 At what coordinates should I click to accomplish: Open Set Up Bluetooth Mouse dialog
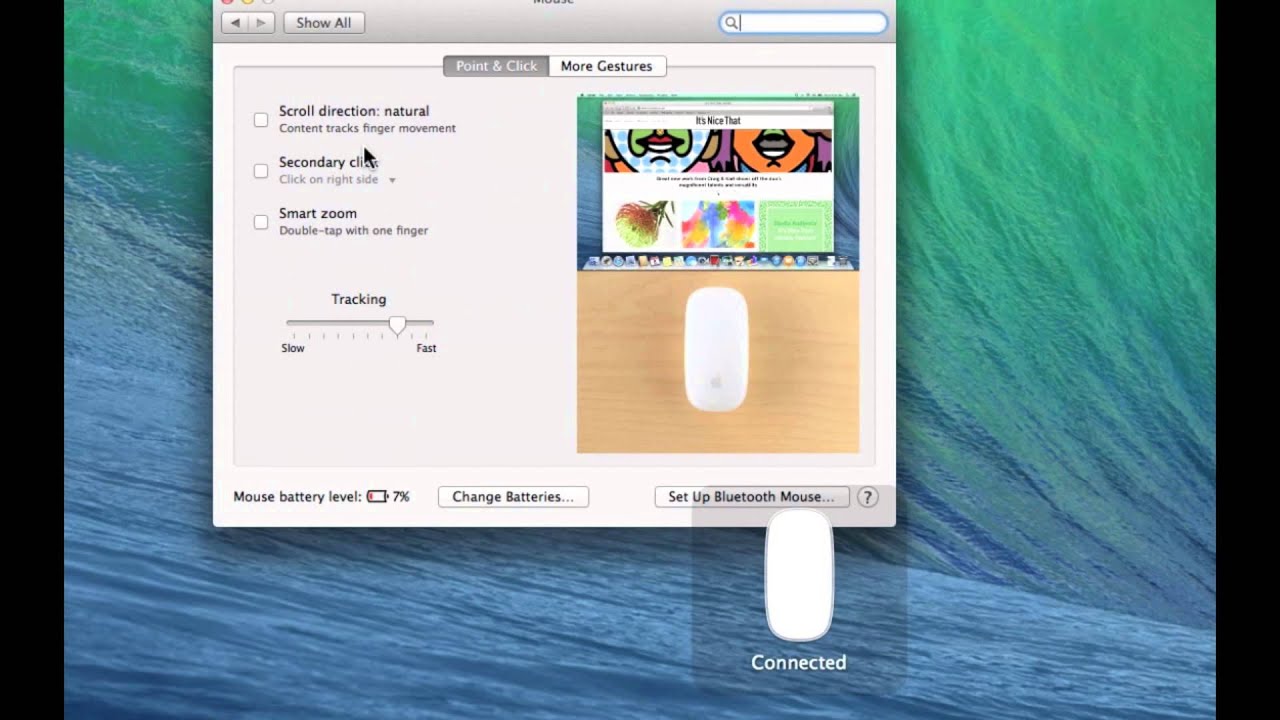(x=751, y=496)
